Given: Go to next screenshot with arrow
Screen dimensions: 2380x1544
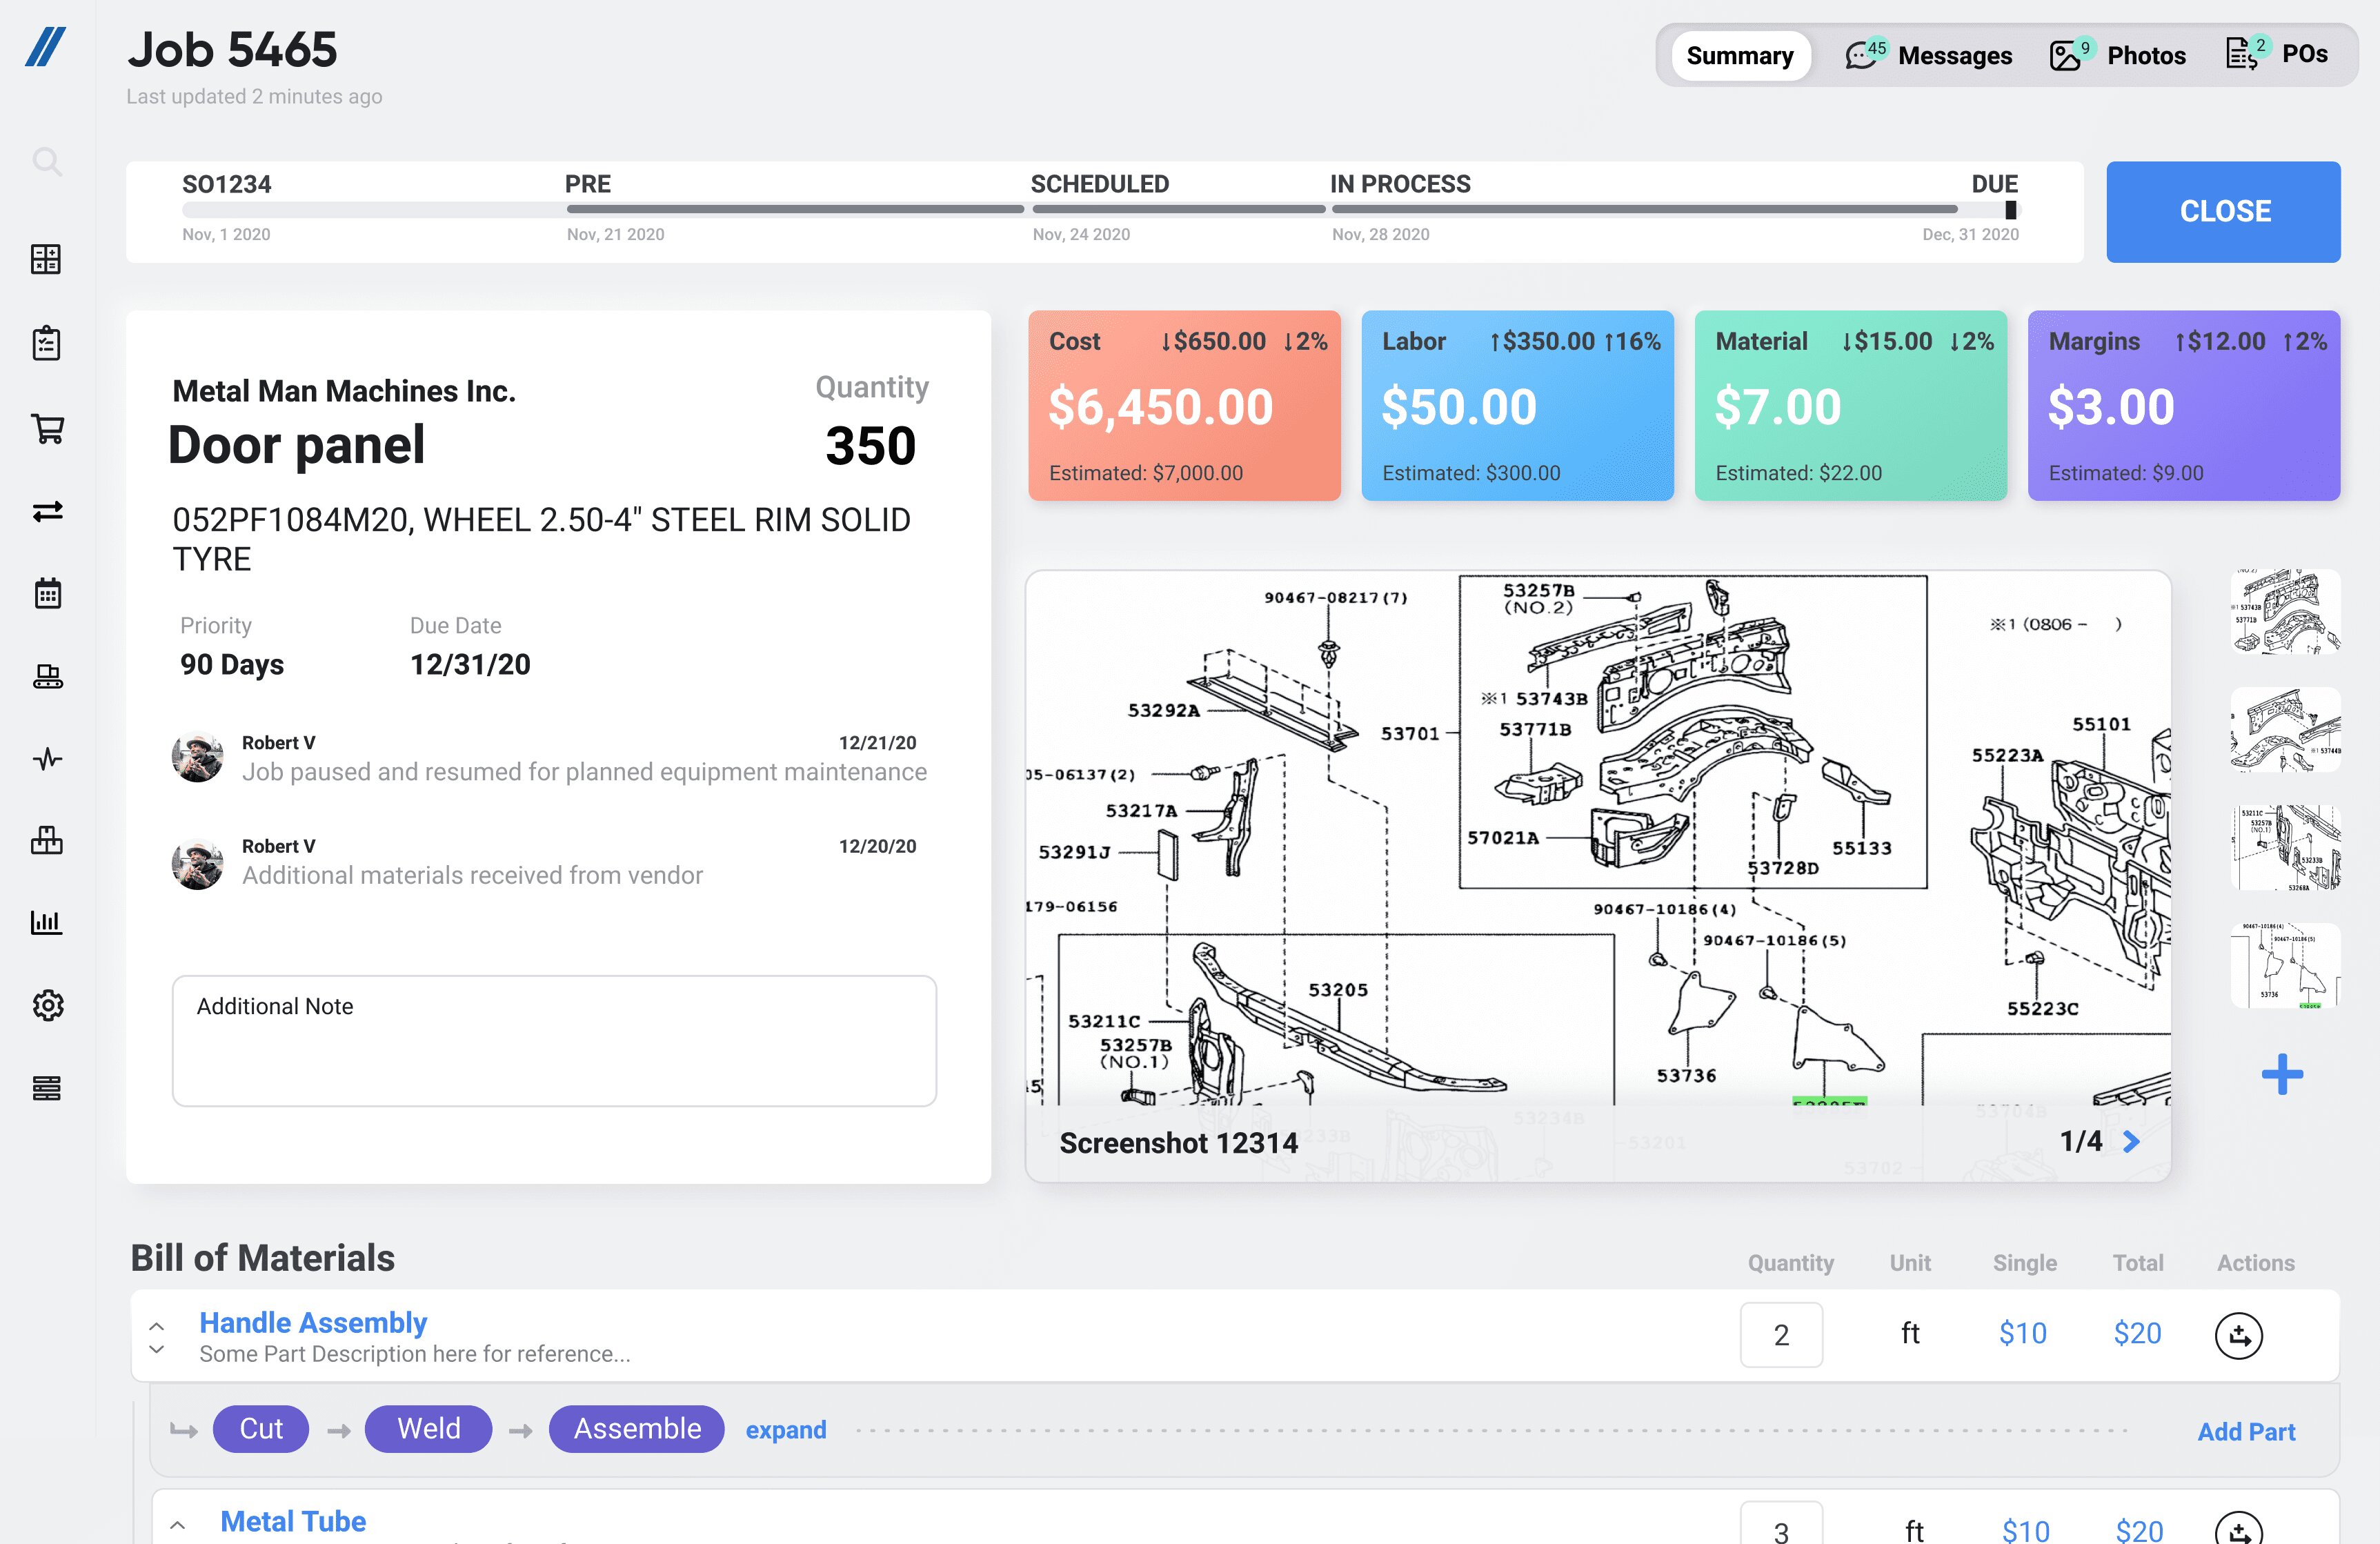Looking at the screenshot, I should 2132,1142.
